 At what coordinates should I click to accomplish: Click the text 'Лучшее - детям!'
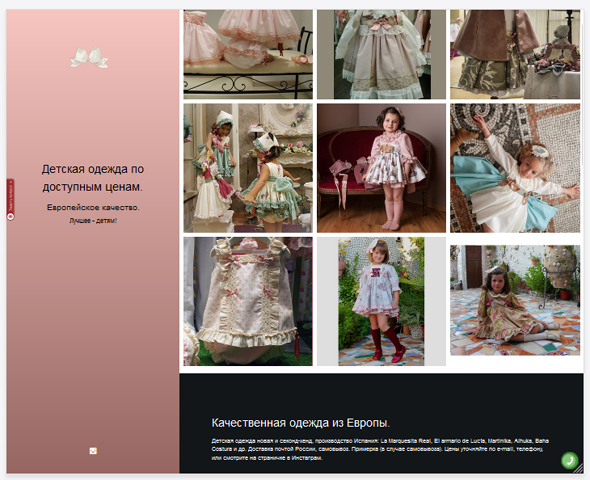93,221
